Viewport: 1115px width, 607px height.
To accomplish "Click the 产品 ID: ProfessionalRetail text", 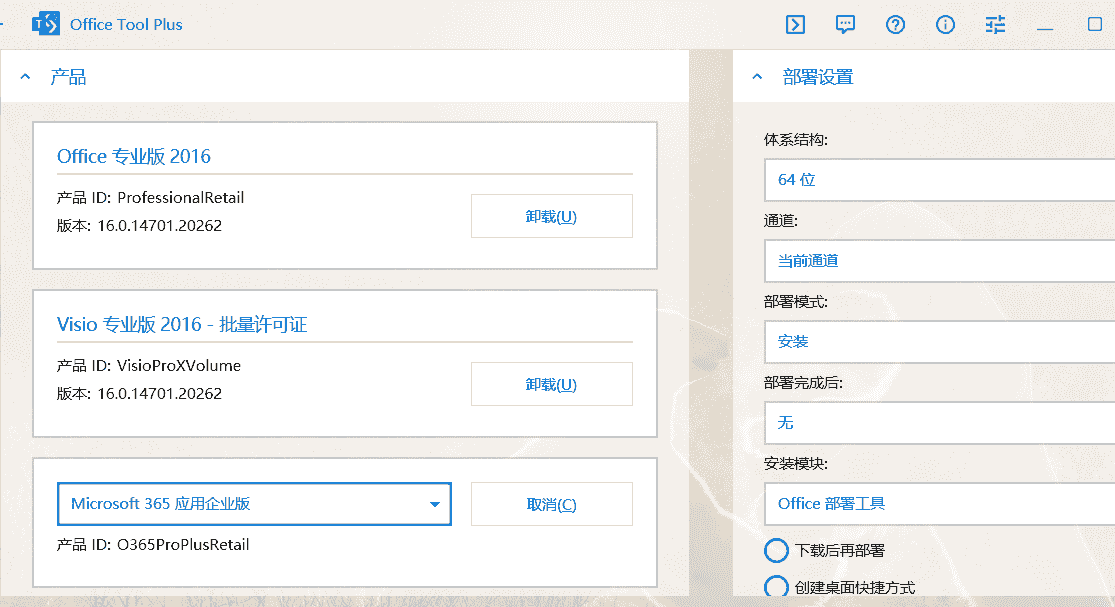I will [x=150, y=198].
